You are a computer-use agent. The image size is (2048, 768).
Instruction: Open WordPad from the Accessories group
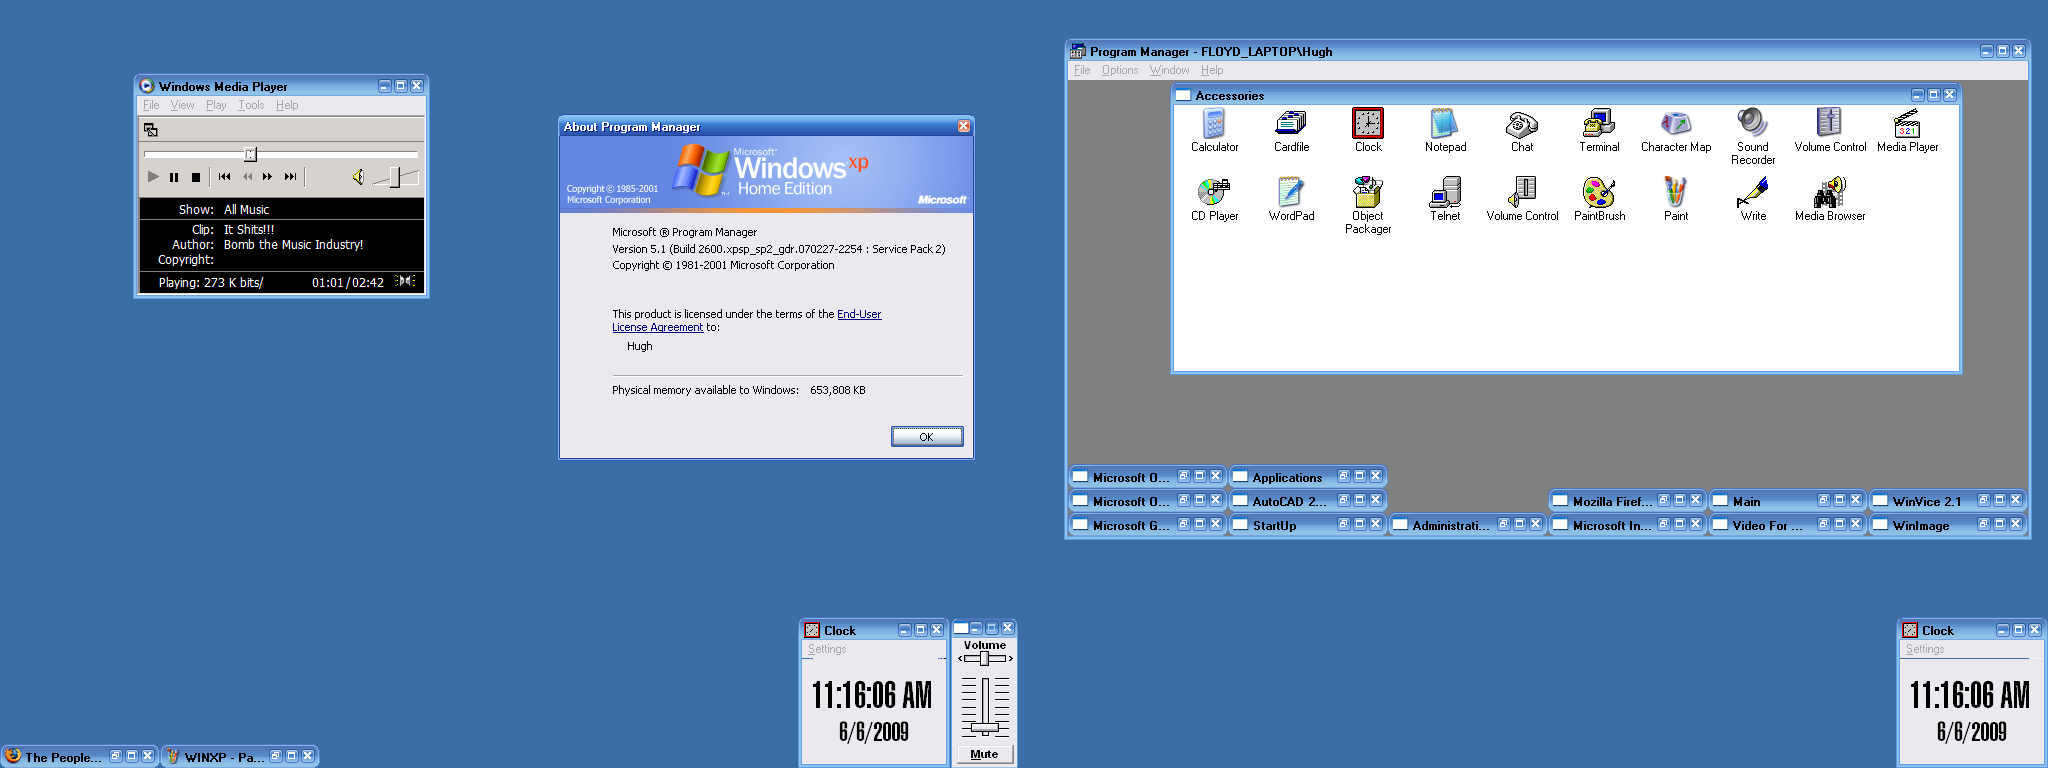[x=1291, y=193]
